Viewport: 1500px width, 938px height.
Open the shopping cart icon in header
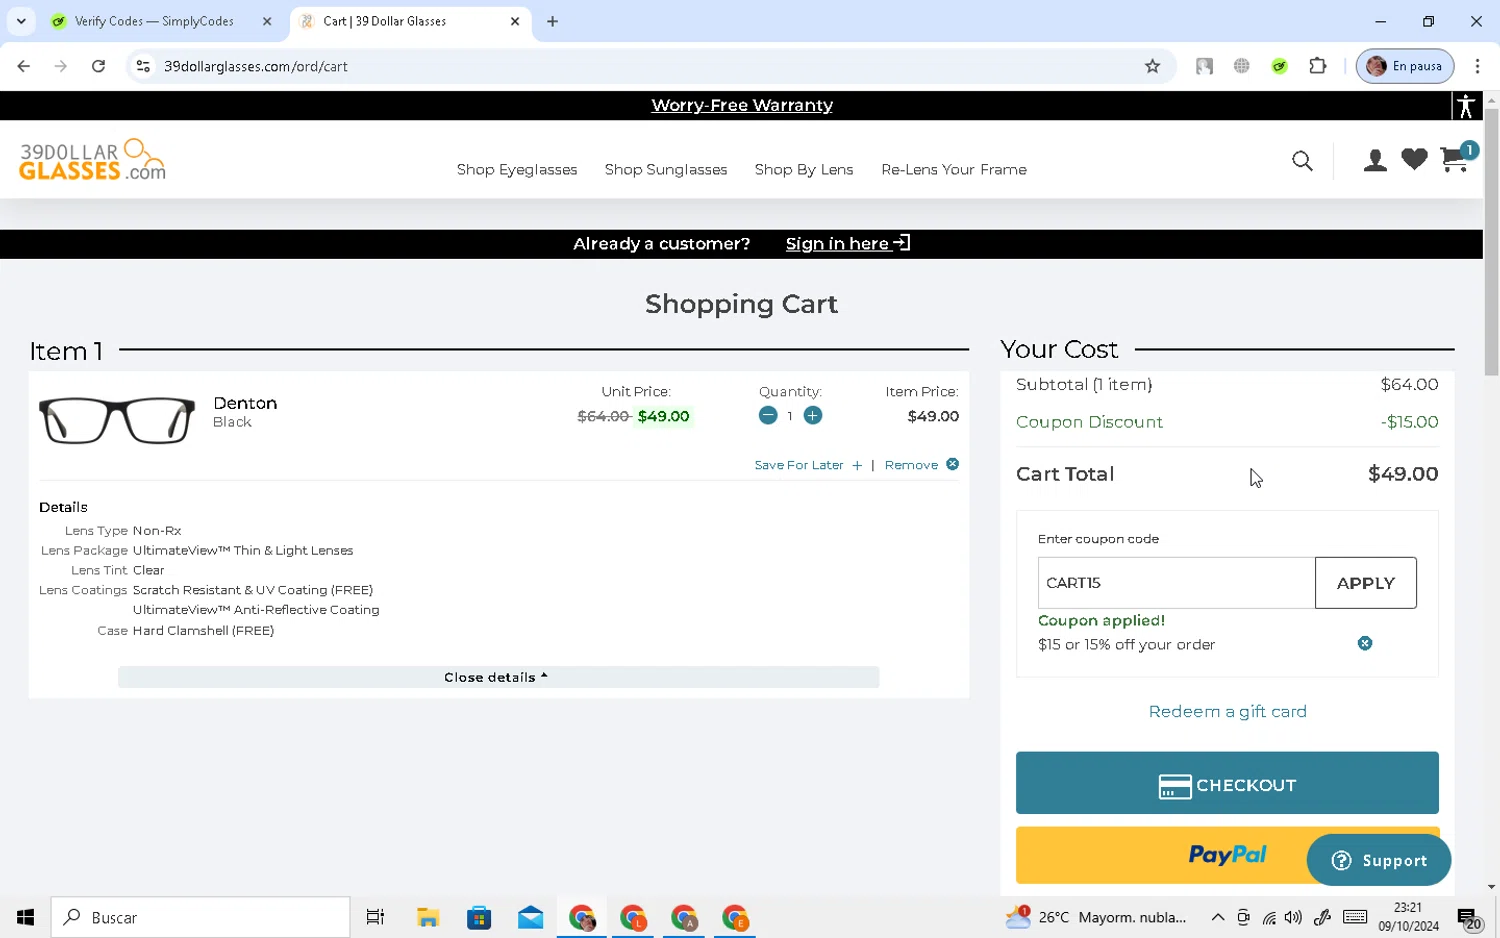[x=1456, y=158]
